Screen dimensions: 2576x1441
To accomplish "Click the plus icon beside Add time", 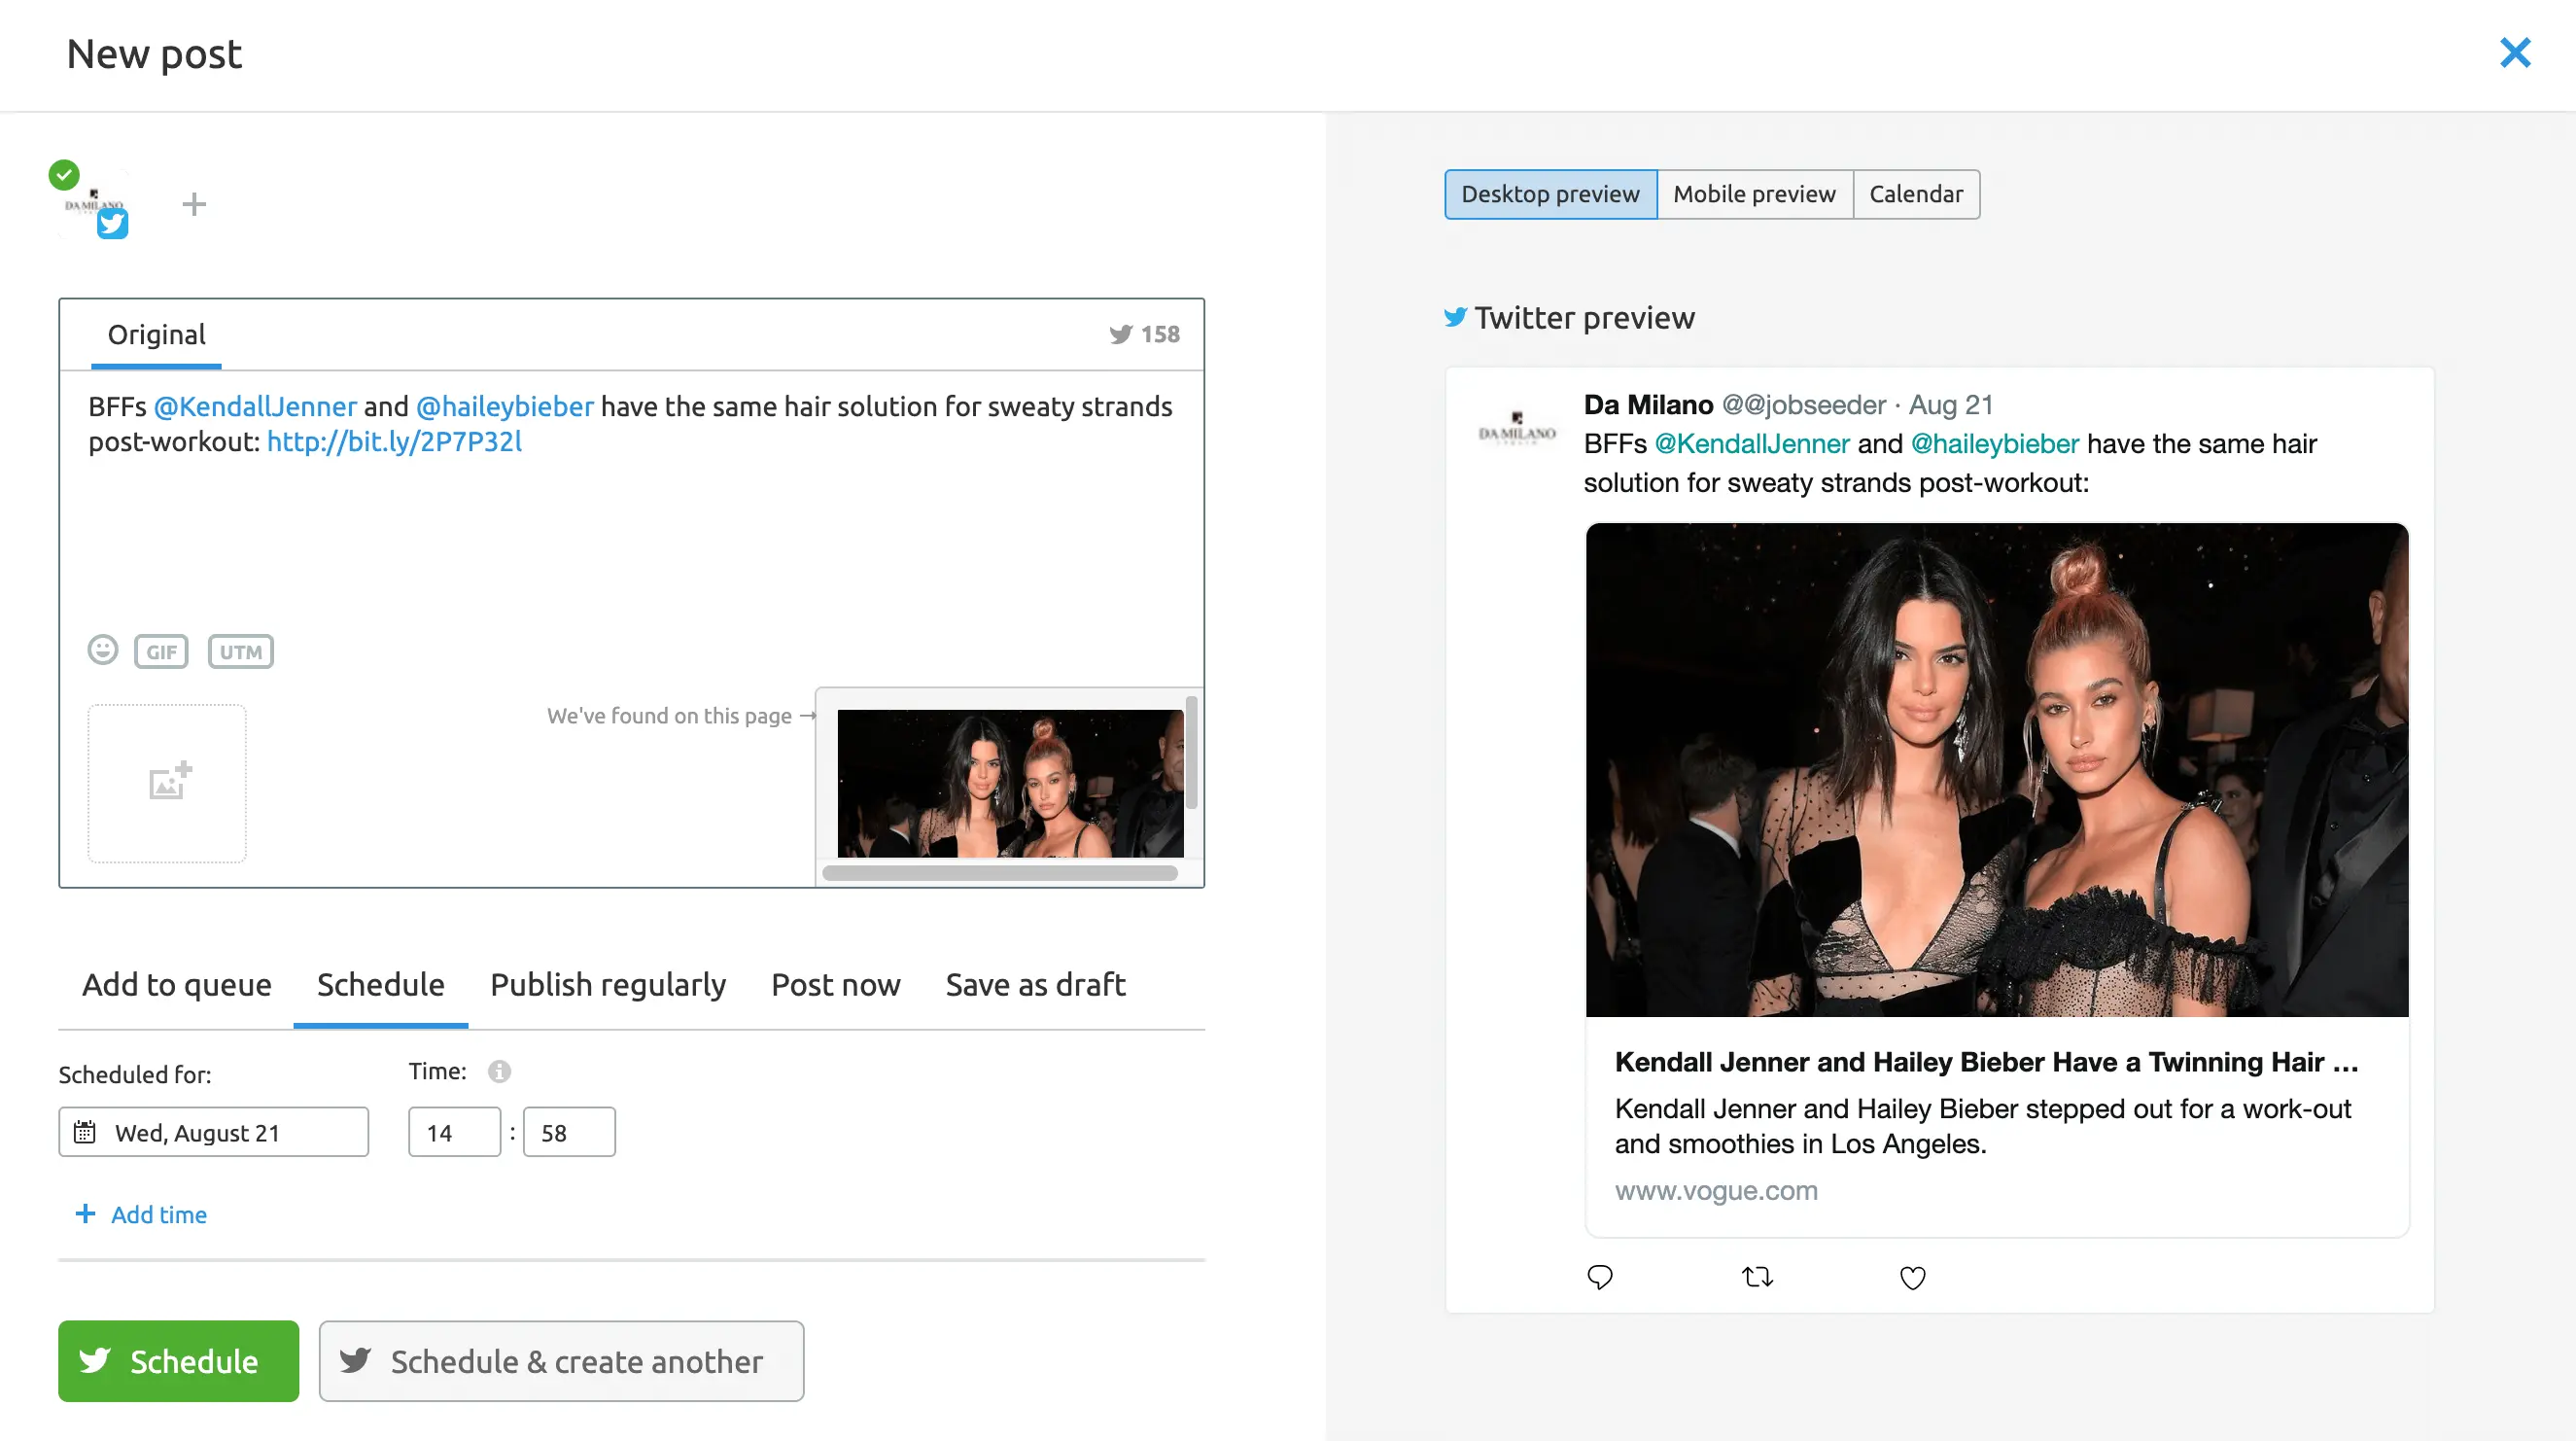I will (86, 1213).
